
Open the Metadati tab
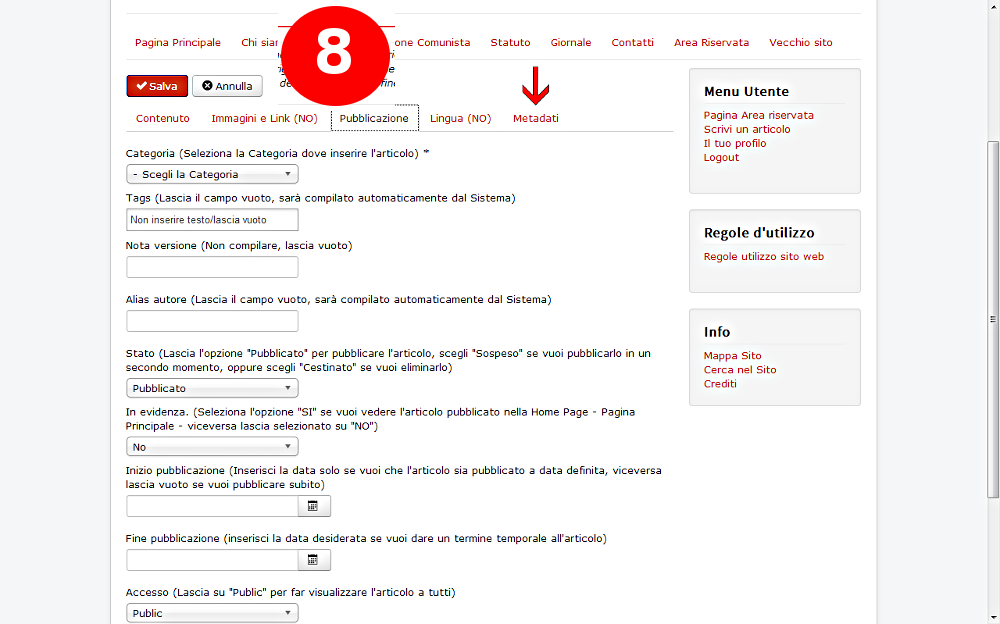coord(536,119)
